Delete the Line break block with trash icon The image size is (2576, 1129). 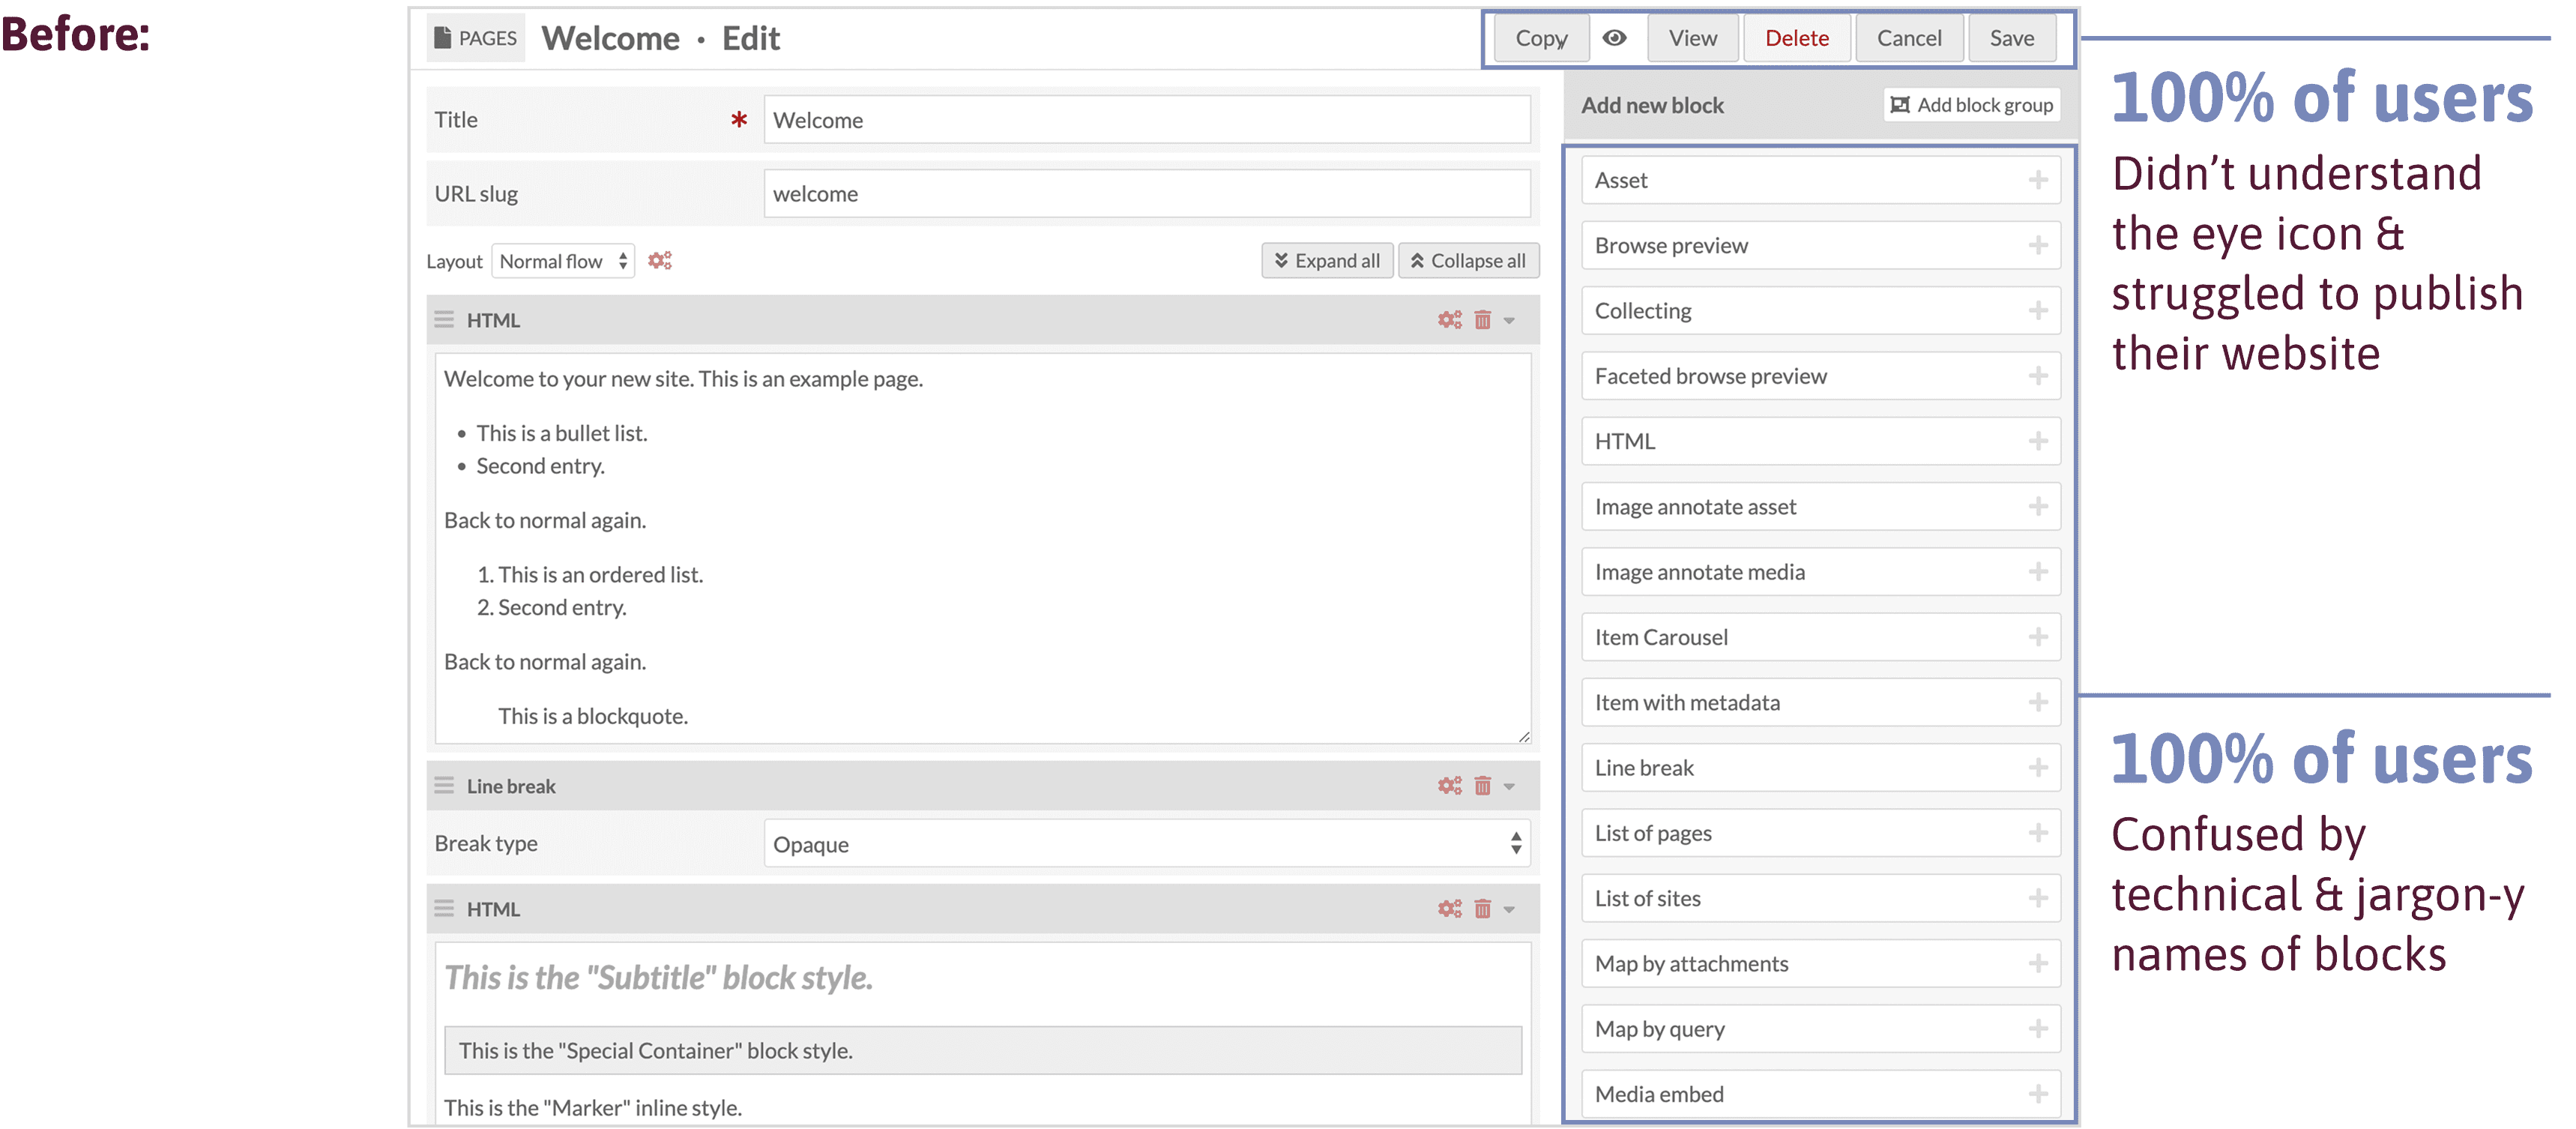click(x=1482, y=786)
